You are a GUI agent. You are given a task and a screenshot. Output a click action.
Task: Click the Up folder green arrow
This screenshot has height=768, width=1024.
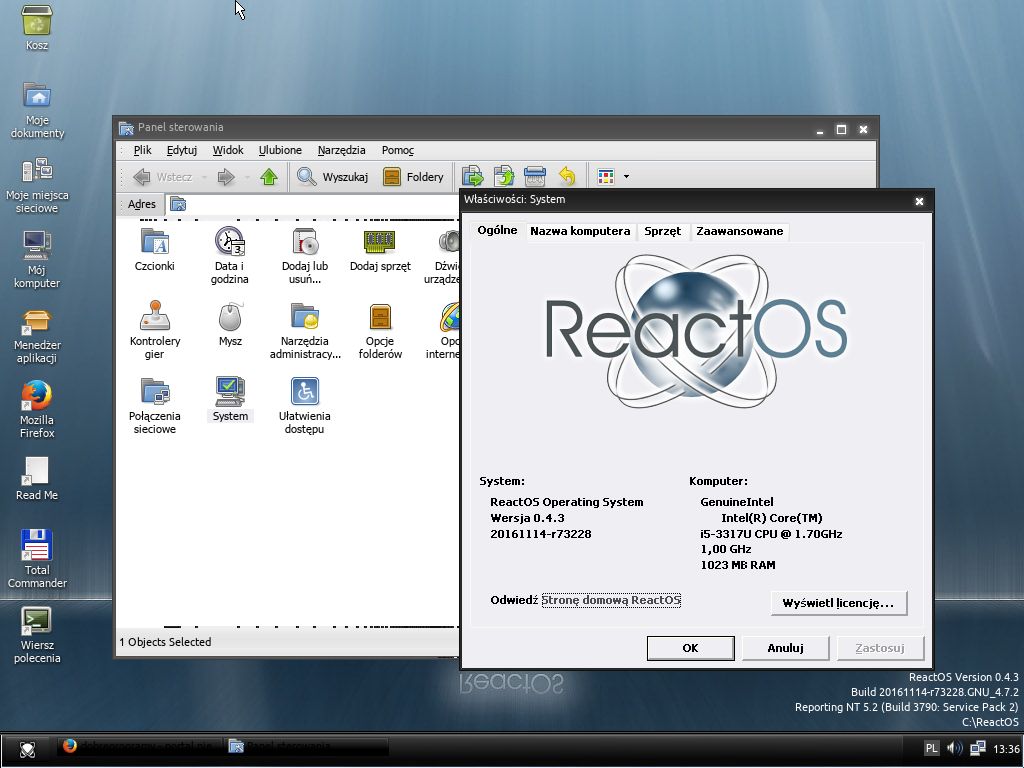(x=269, y=177)
